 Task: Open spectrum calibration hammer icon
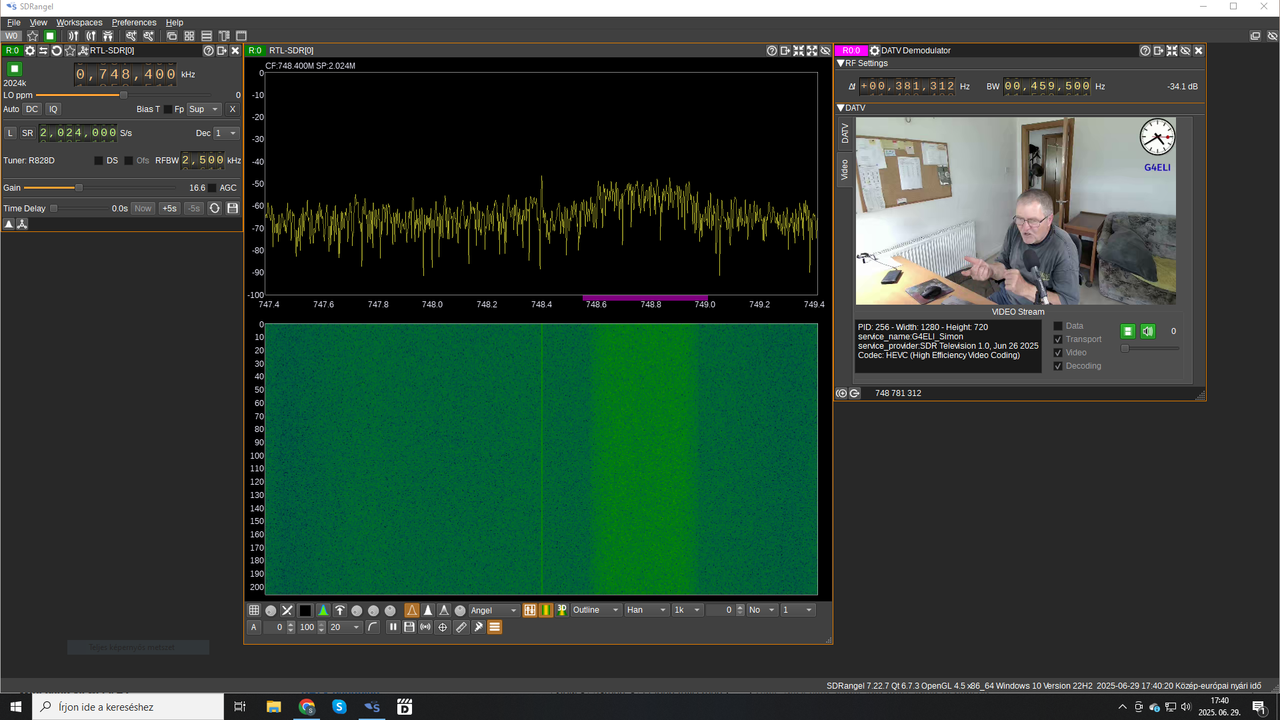point(478,627)
